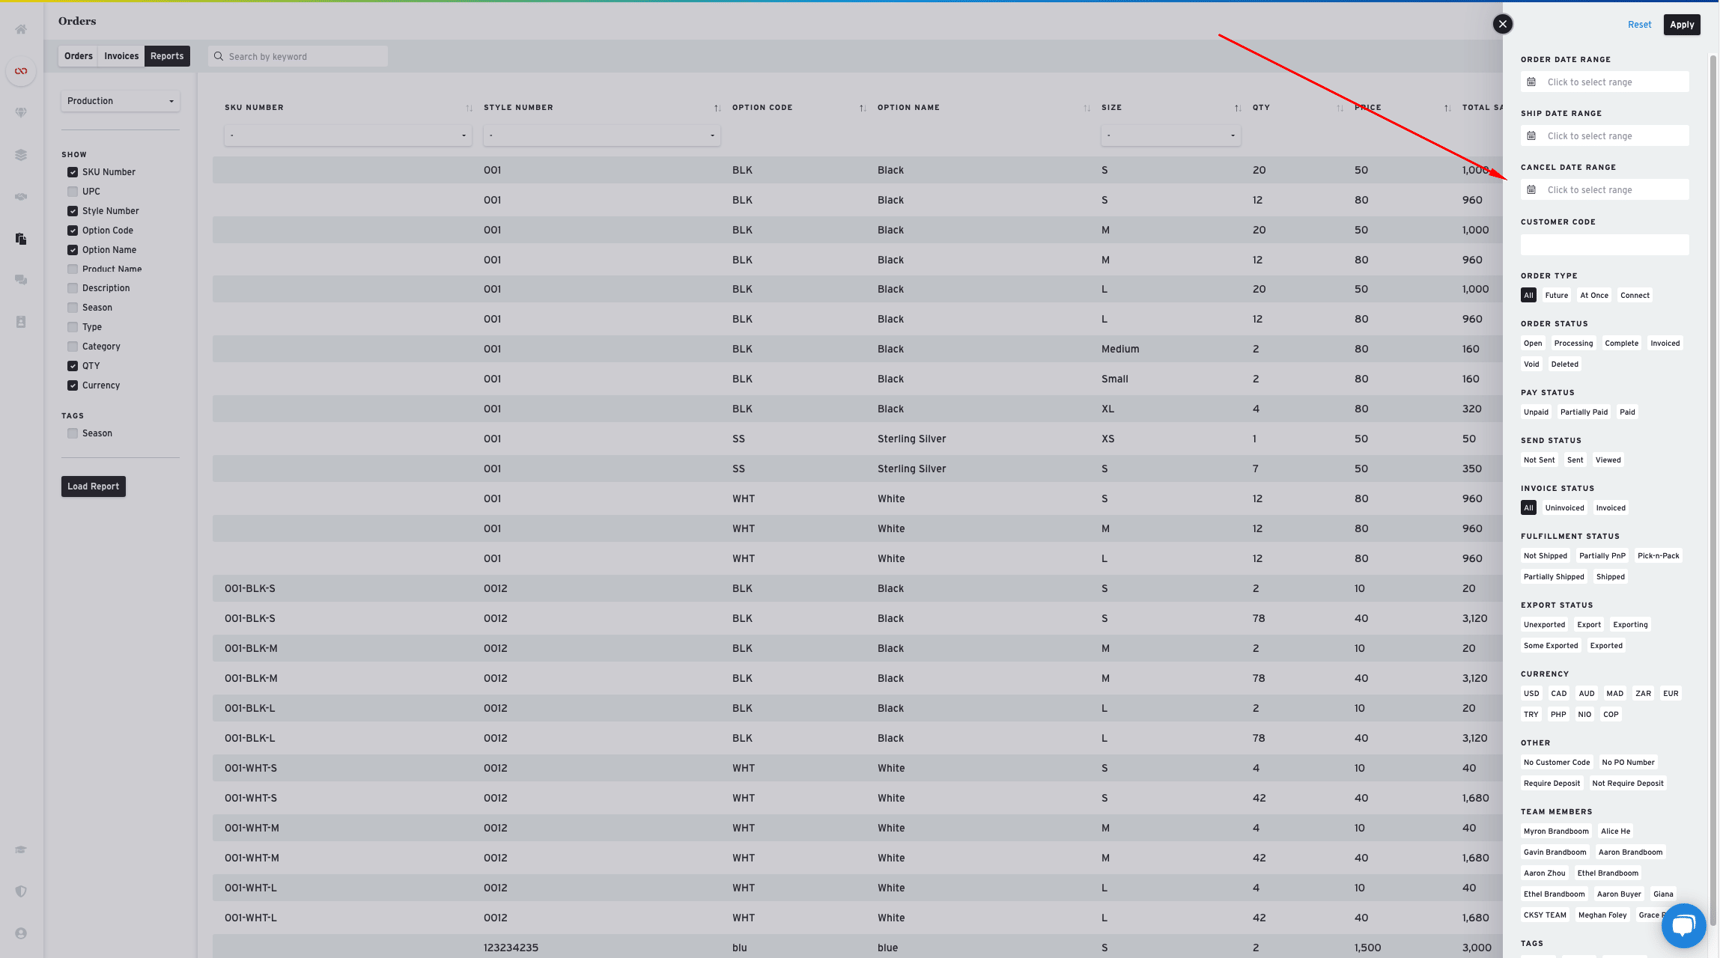1720x958 pixels.
Task: Click the Load Report button
Action: (93, 486)
